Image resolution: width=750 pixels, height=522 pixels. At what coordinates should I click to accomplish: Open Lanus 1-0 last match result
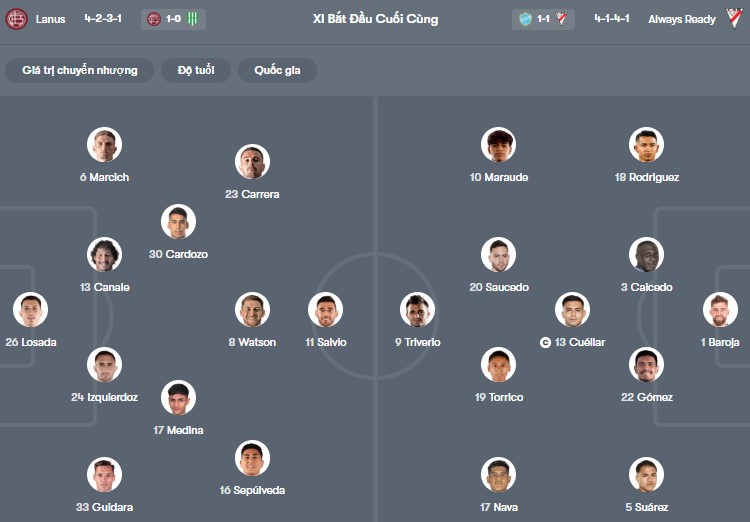coord(172,19)
